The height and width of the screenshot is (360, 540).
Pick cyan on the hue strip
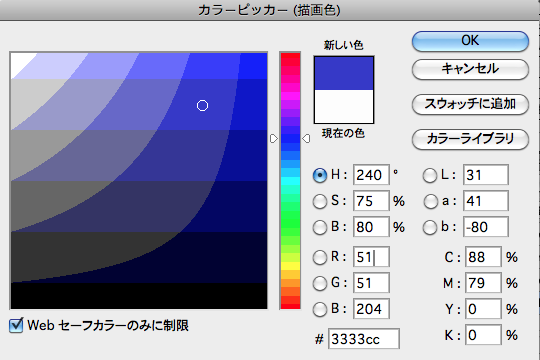click(x=290, y=181)
